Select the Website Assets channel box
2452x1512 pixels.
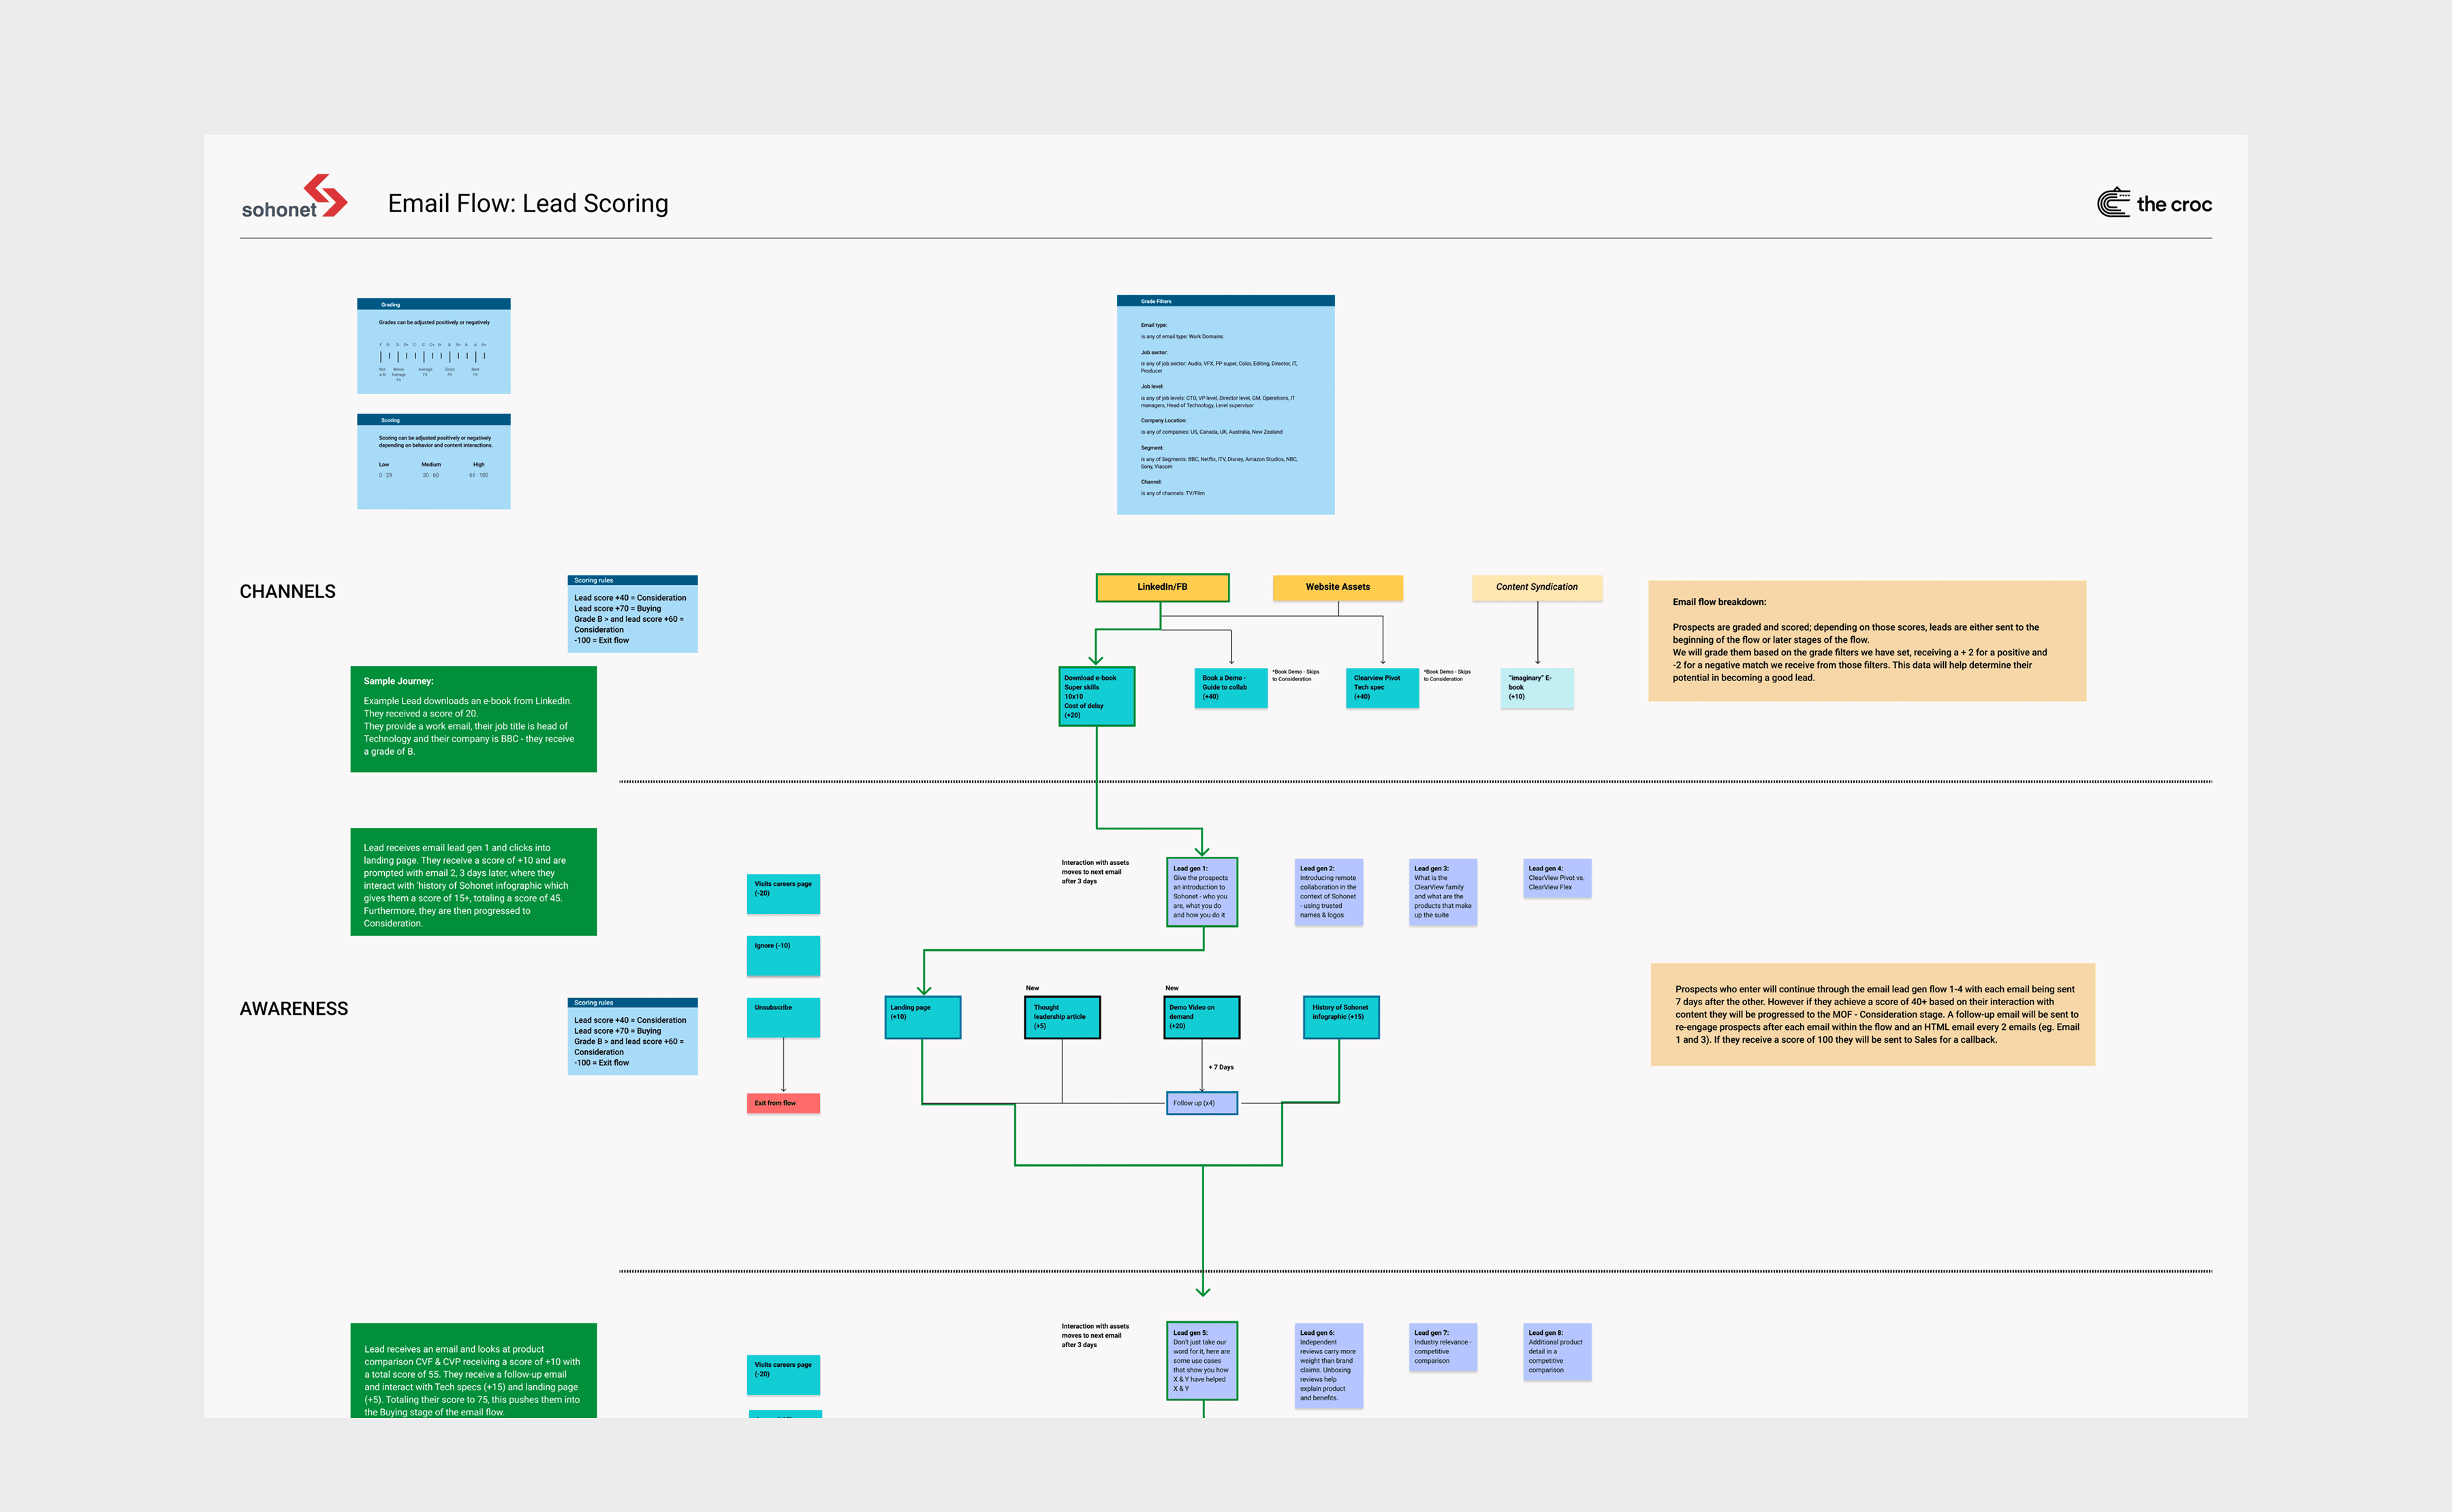tap(1337, 587)
